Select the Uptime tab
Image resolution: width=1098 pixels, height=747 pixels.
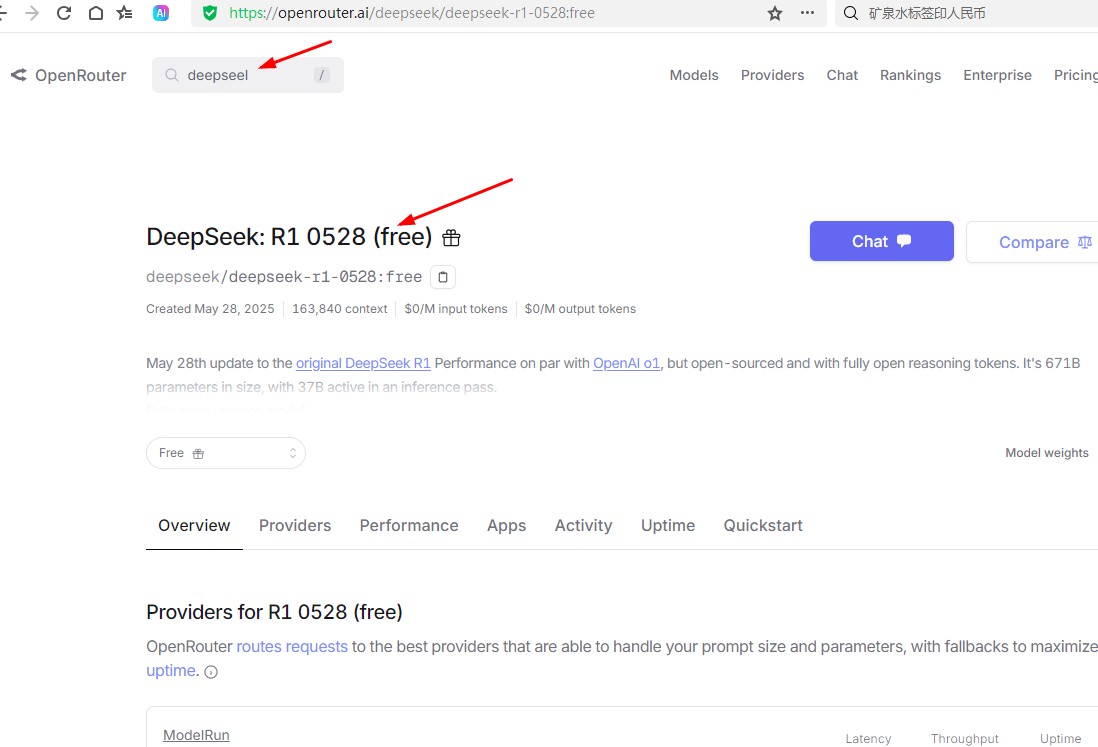pyautogui.click(x=667, y=525)
